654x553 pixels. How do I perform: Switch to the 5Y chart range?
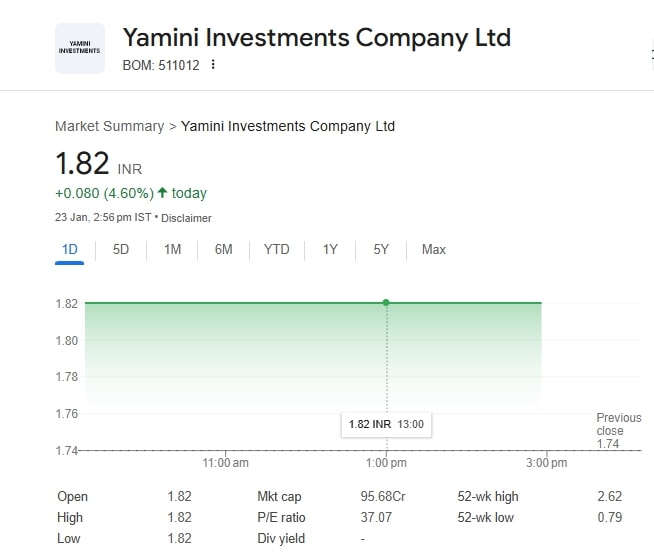click(381, 249)
